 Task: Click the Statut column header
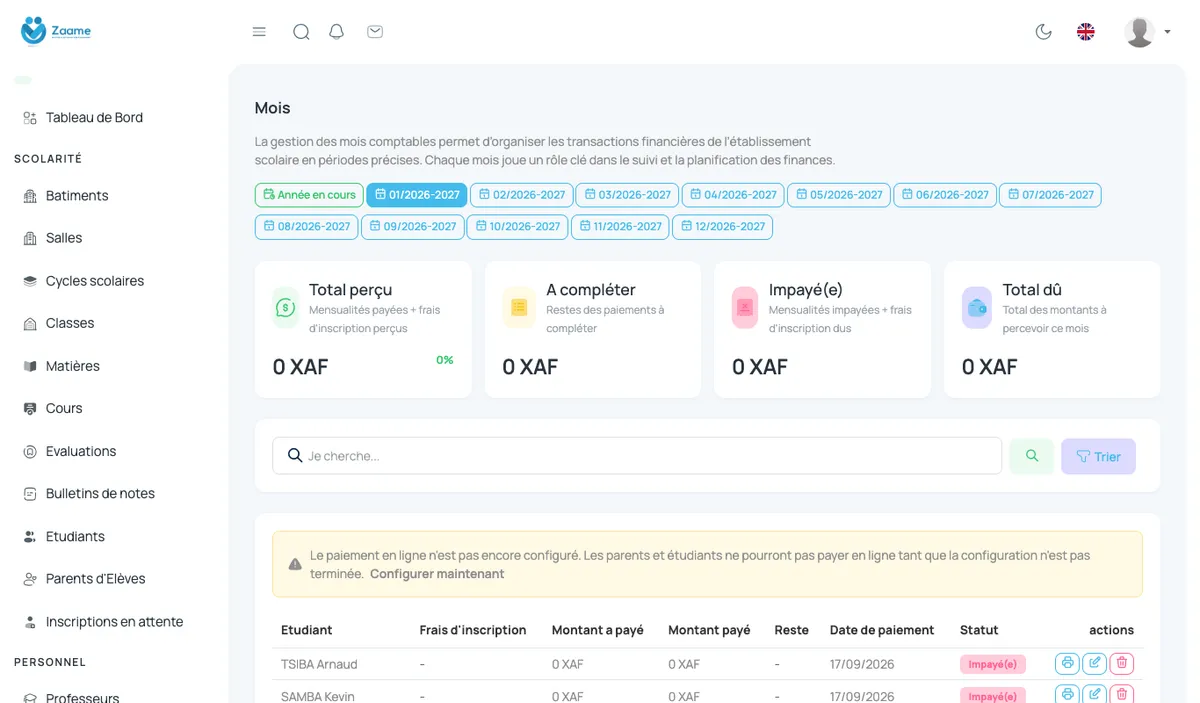(979, 630)
